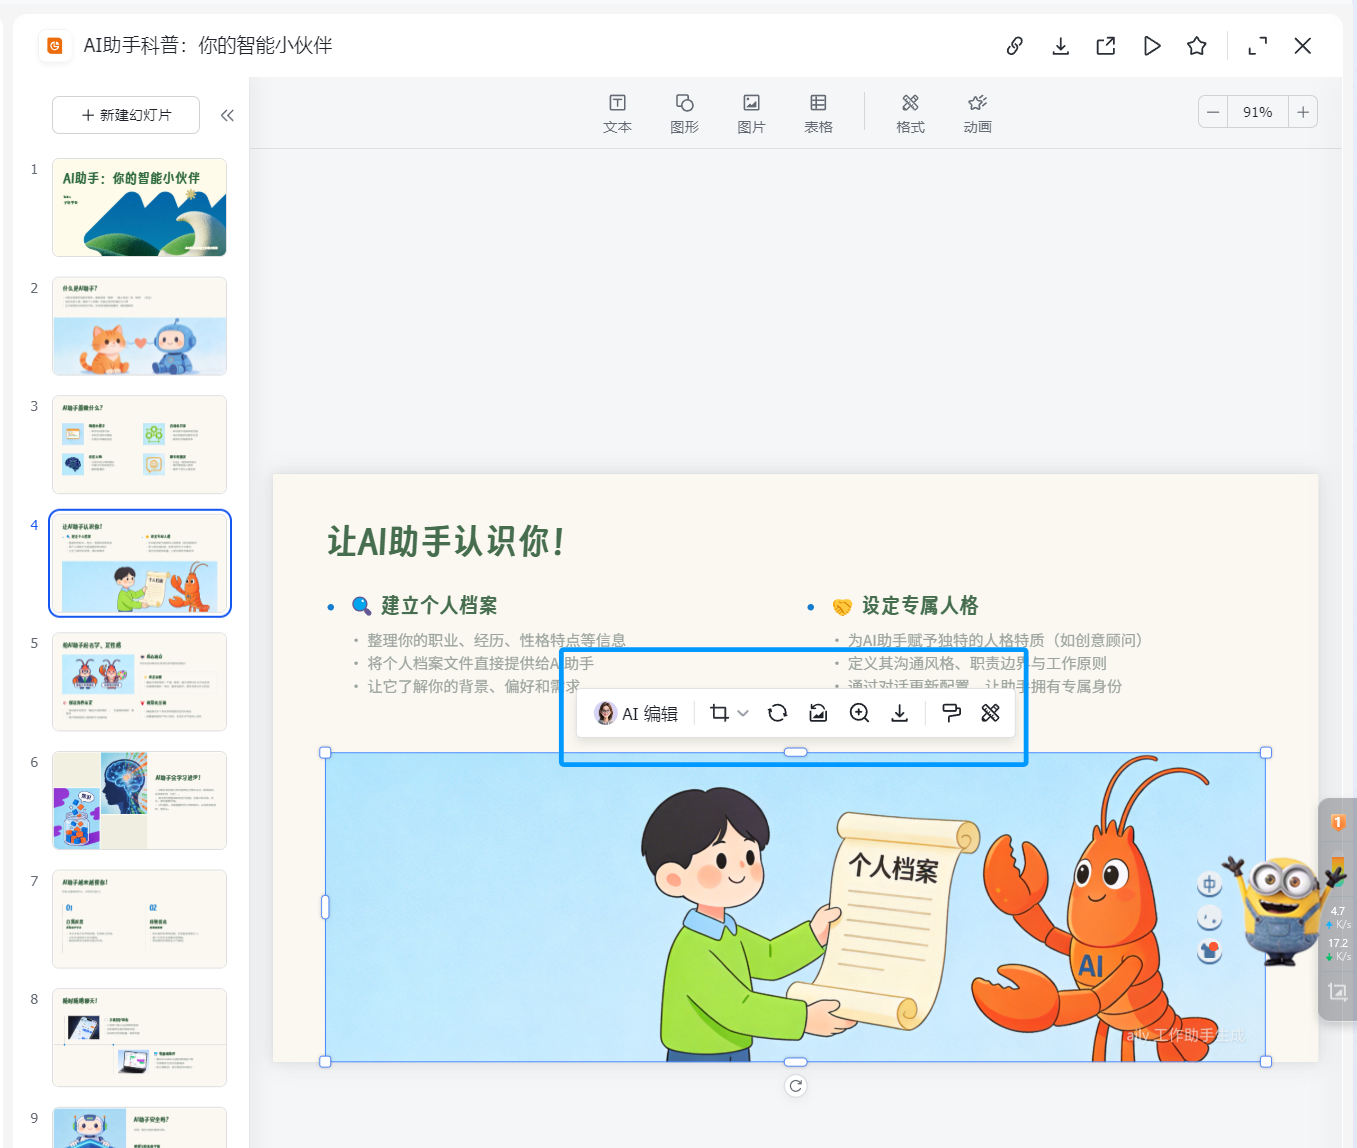
Task: Click the Minions desktop mascot
Action: [x=1282, y=910]
